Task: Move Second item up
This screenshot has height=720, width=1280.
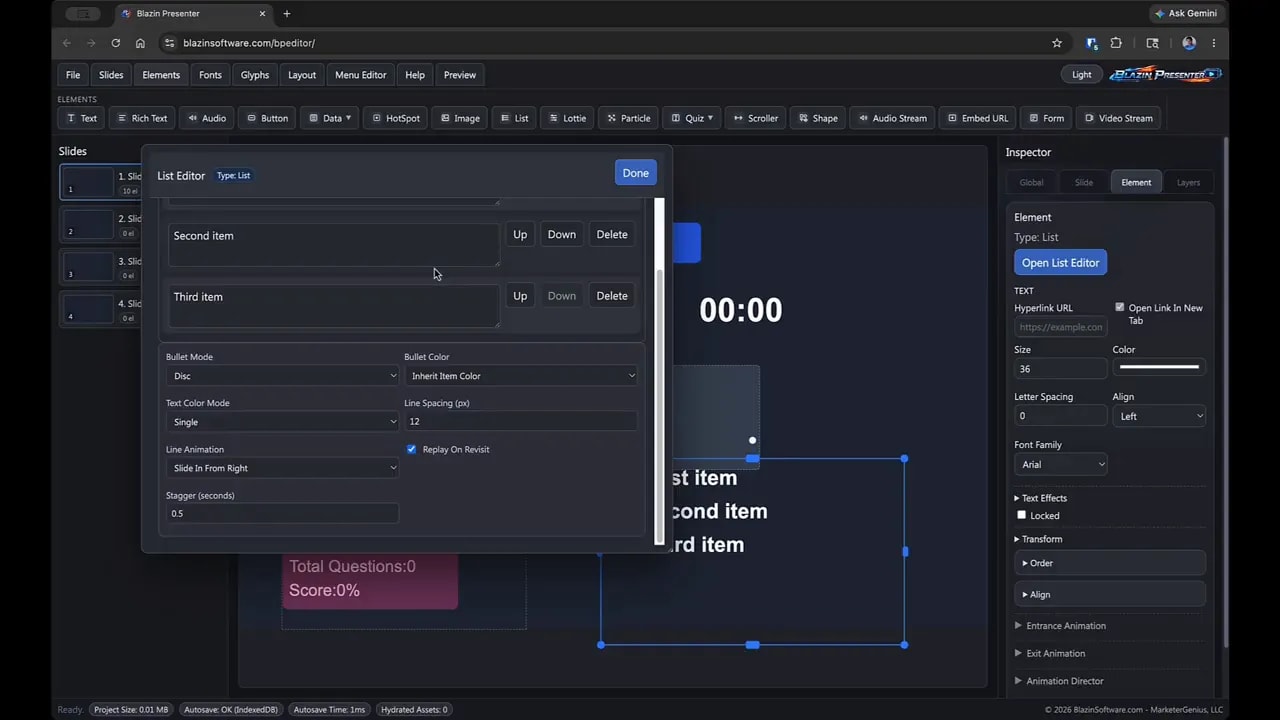Action: [520, 235]
